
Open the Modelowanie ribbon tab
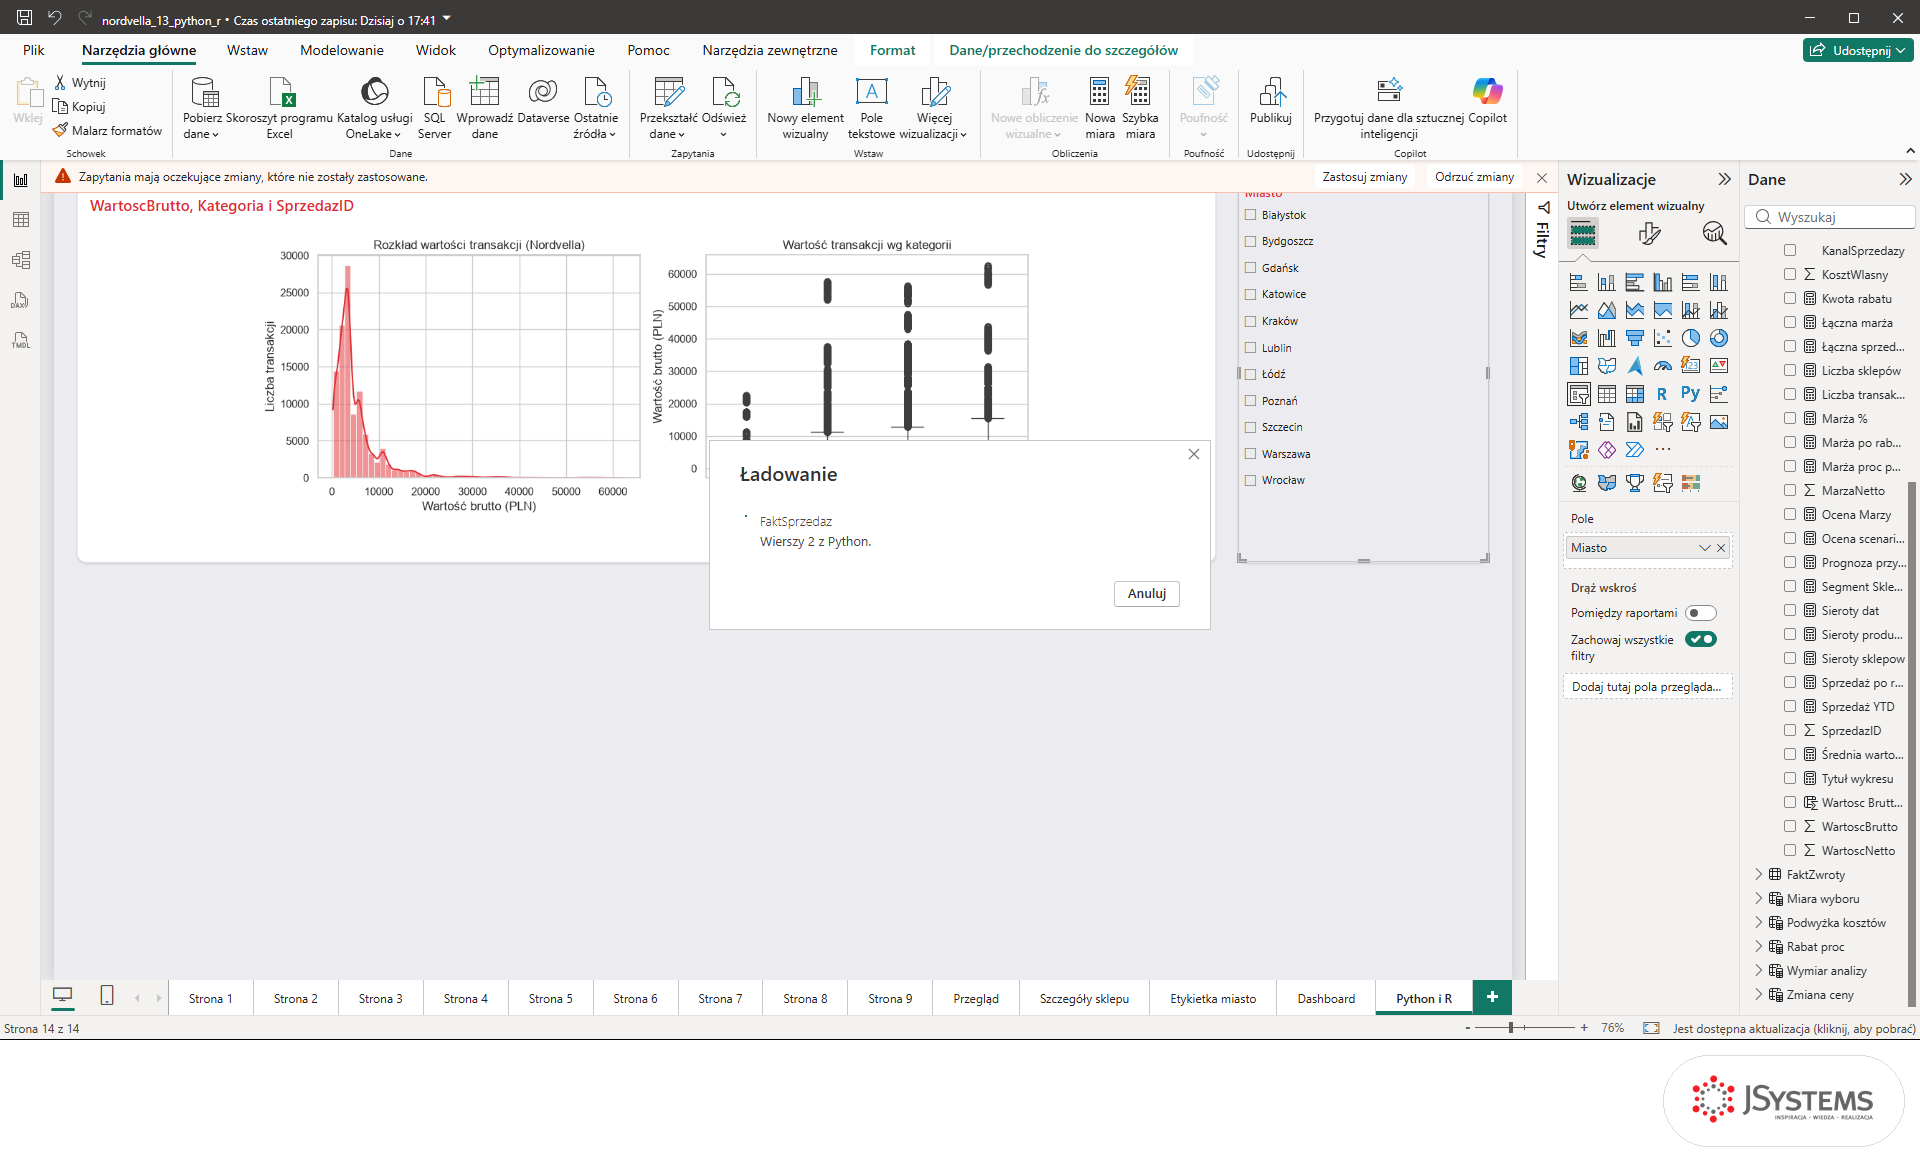click(x=342, y=50)
